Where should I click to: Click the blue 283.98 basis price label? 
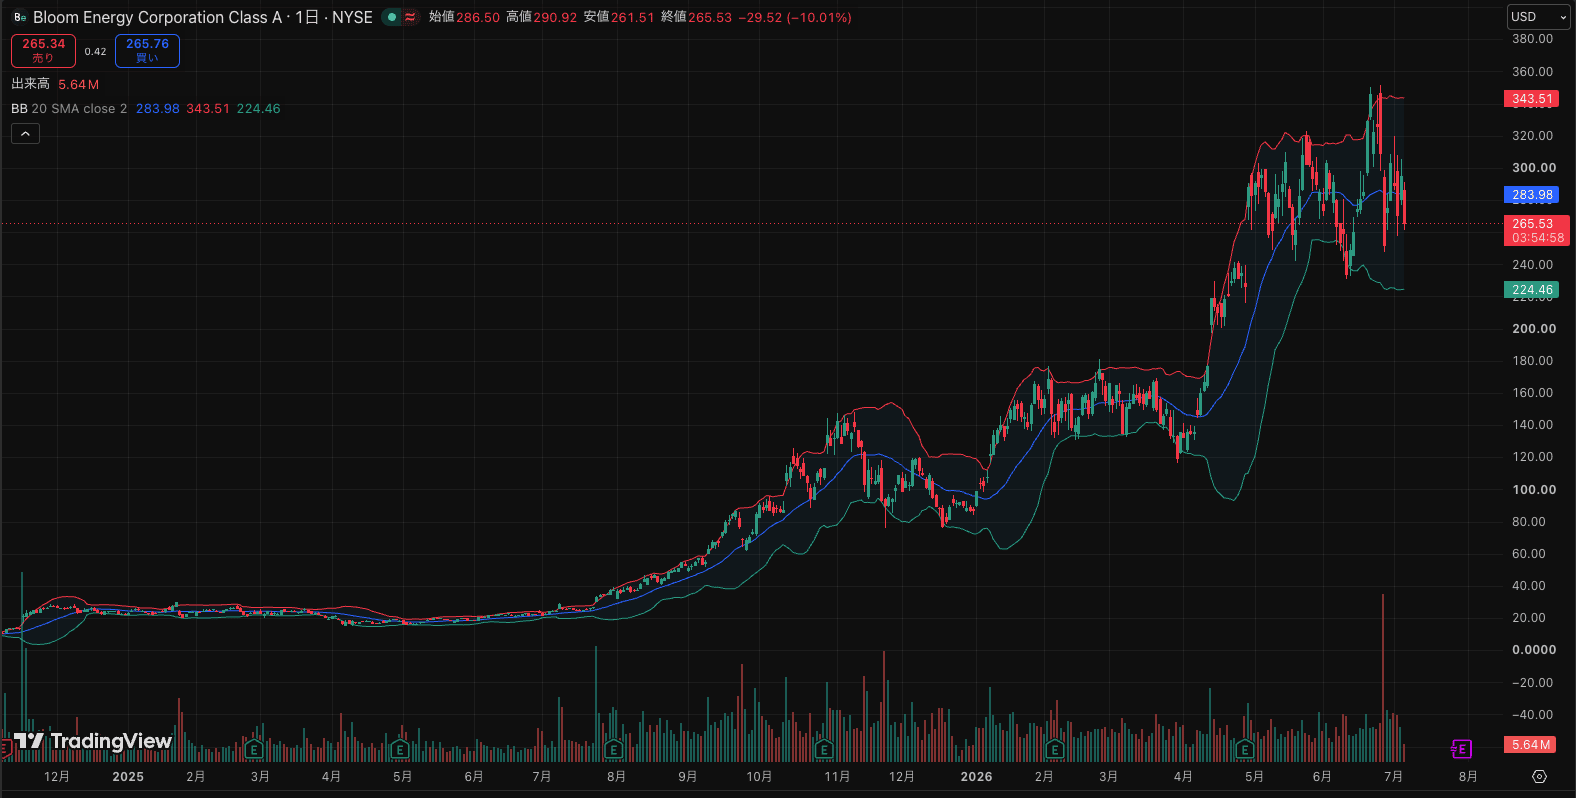tap(1531, 195)
